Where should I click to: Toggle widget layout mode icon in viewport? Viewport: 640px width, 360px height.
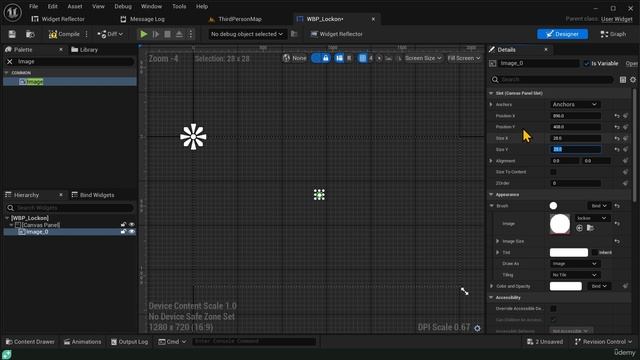point(339,58)
